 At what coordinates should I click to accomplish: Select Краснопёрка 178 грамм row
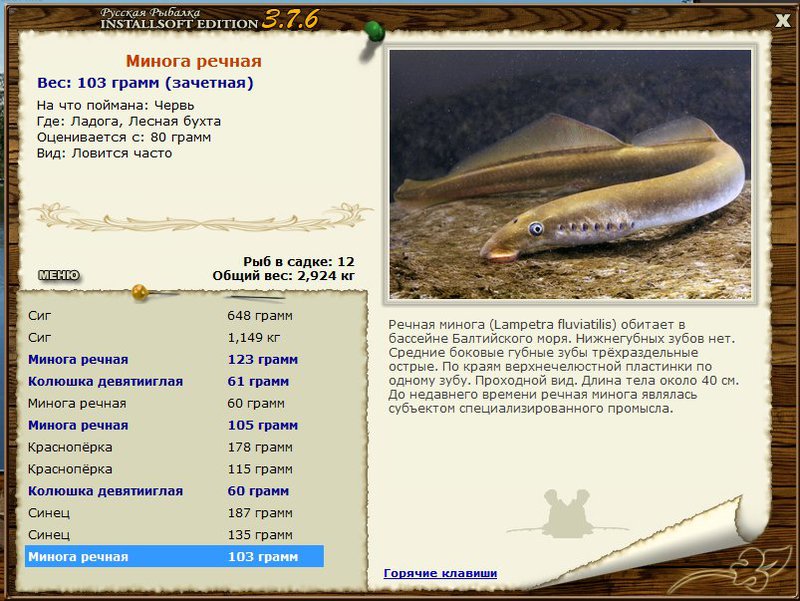tap(174, 447)
